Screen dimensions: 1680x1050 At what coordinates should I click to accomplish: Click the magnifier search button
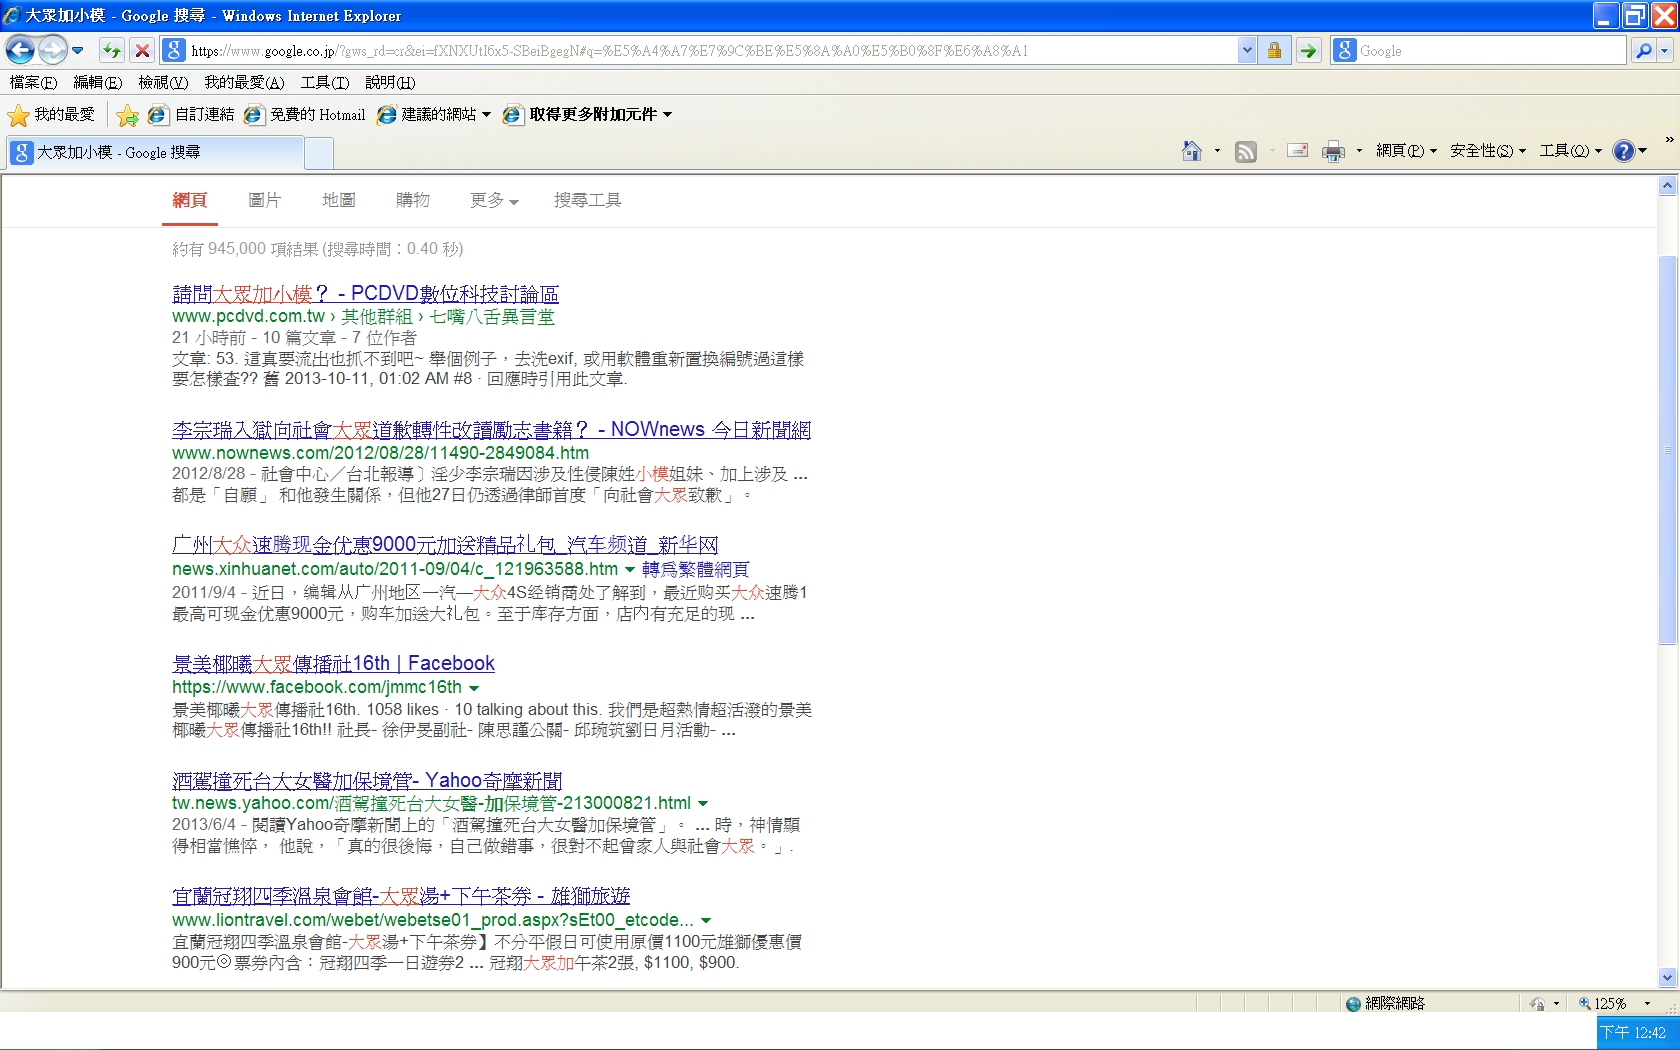[x=1643, y=50]
